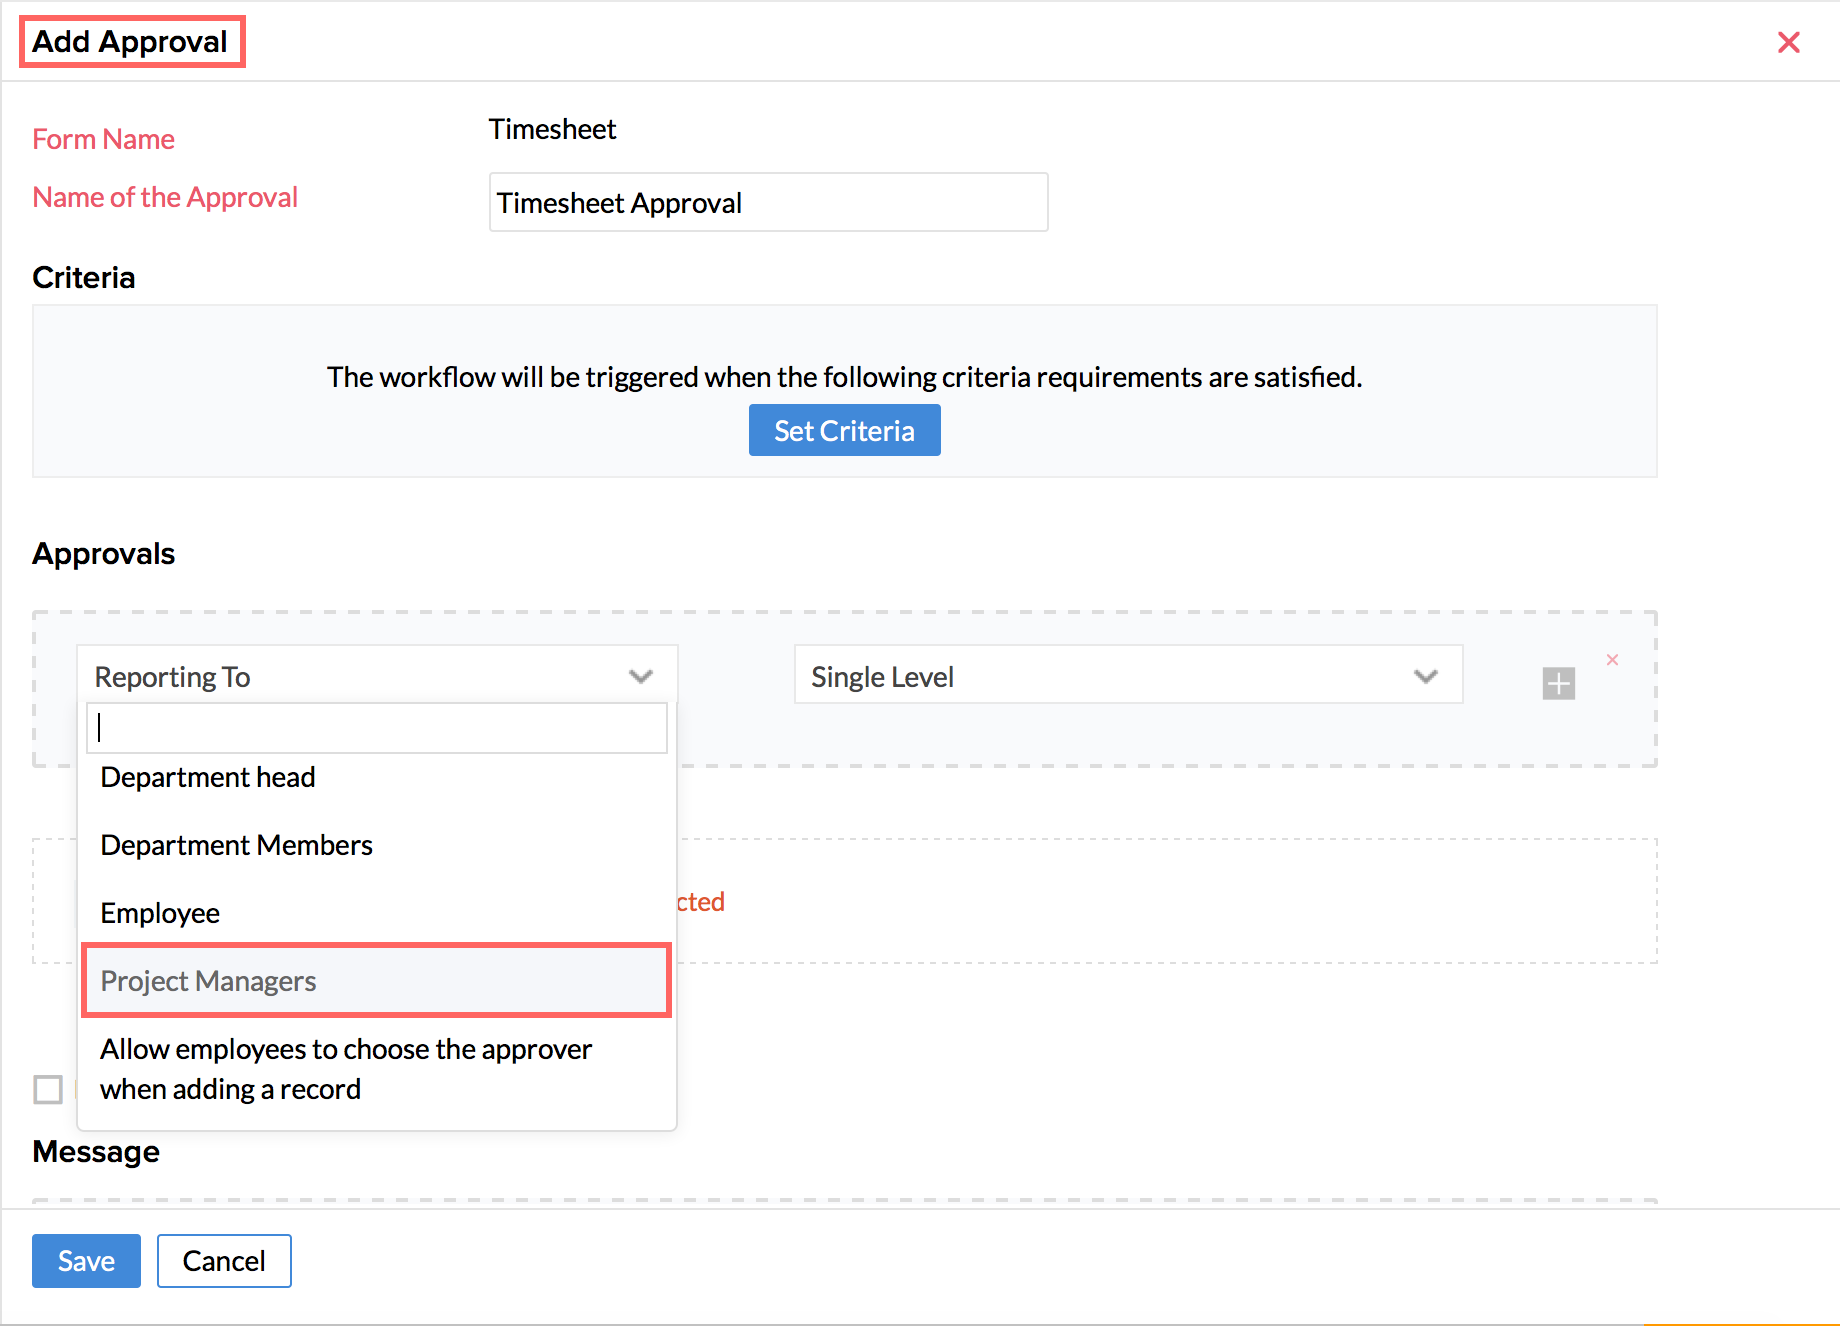Focus the Name of the Approval field
The width and height of the screenshot is (1840, 1326).
click(768, 203)
